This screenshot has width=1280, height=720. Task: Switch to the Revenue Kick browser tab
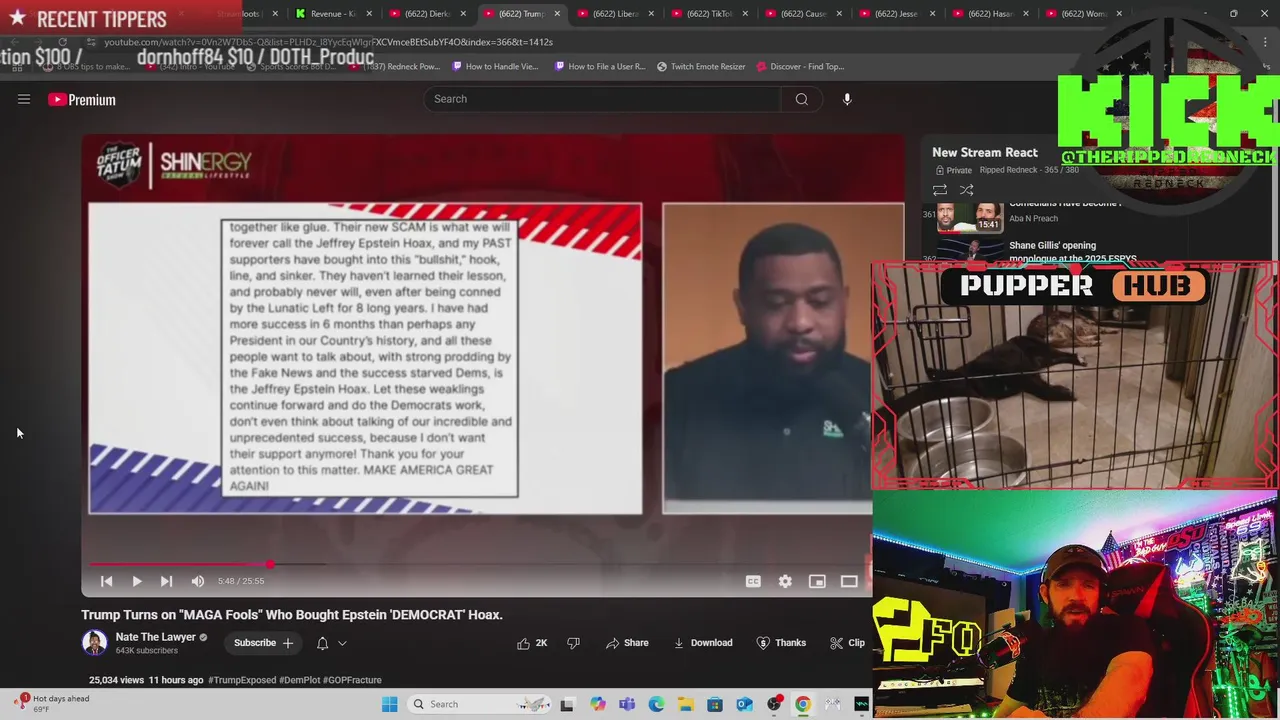click(333, 14)
